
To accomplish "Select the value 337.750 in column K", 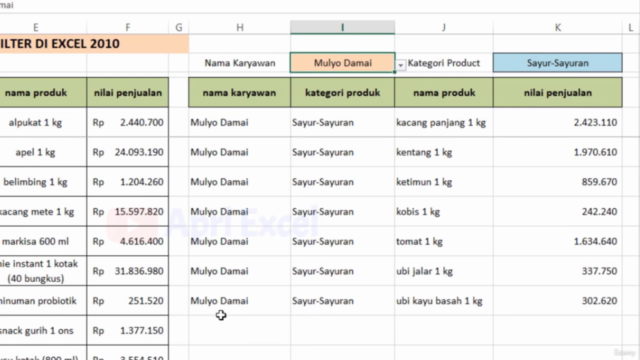I will coord(558,271).
